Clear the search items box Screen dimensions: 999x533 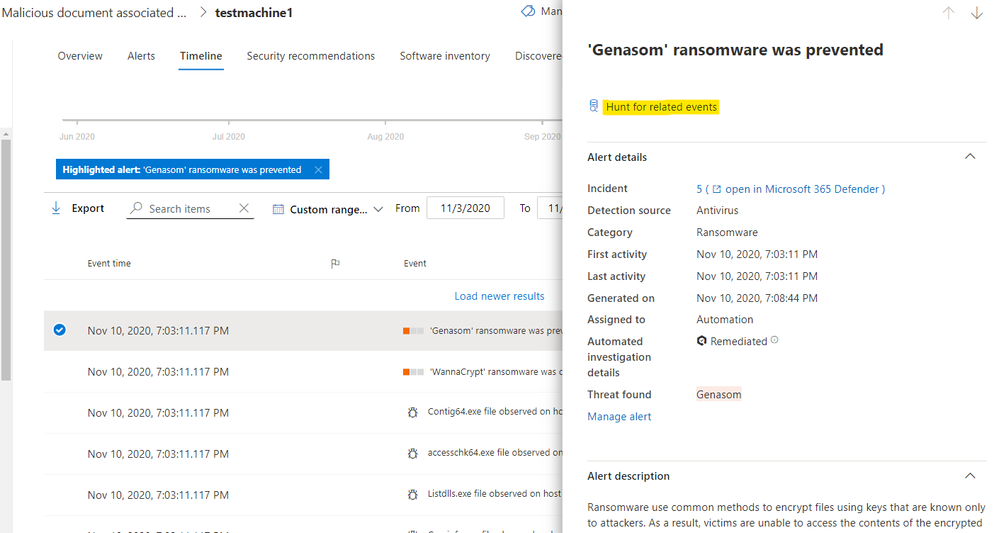click(244, 209)
